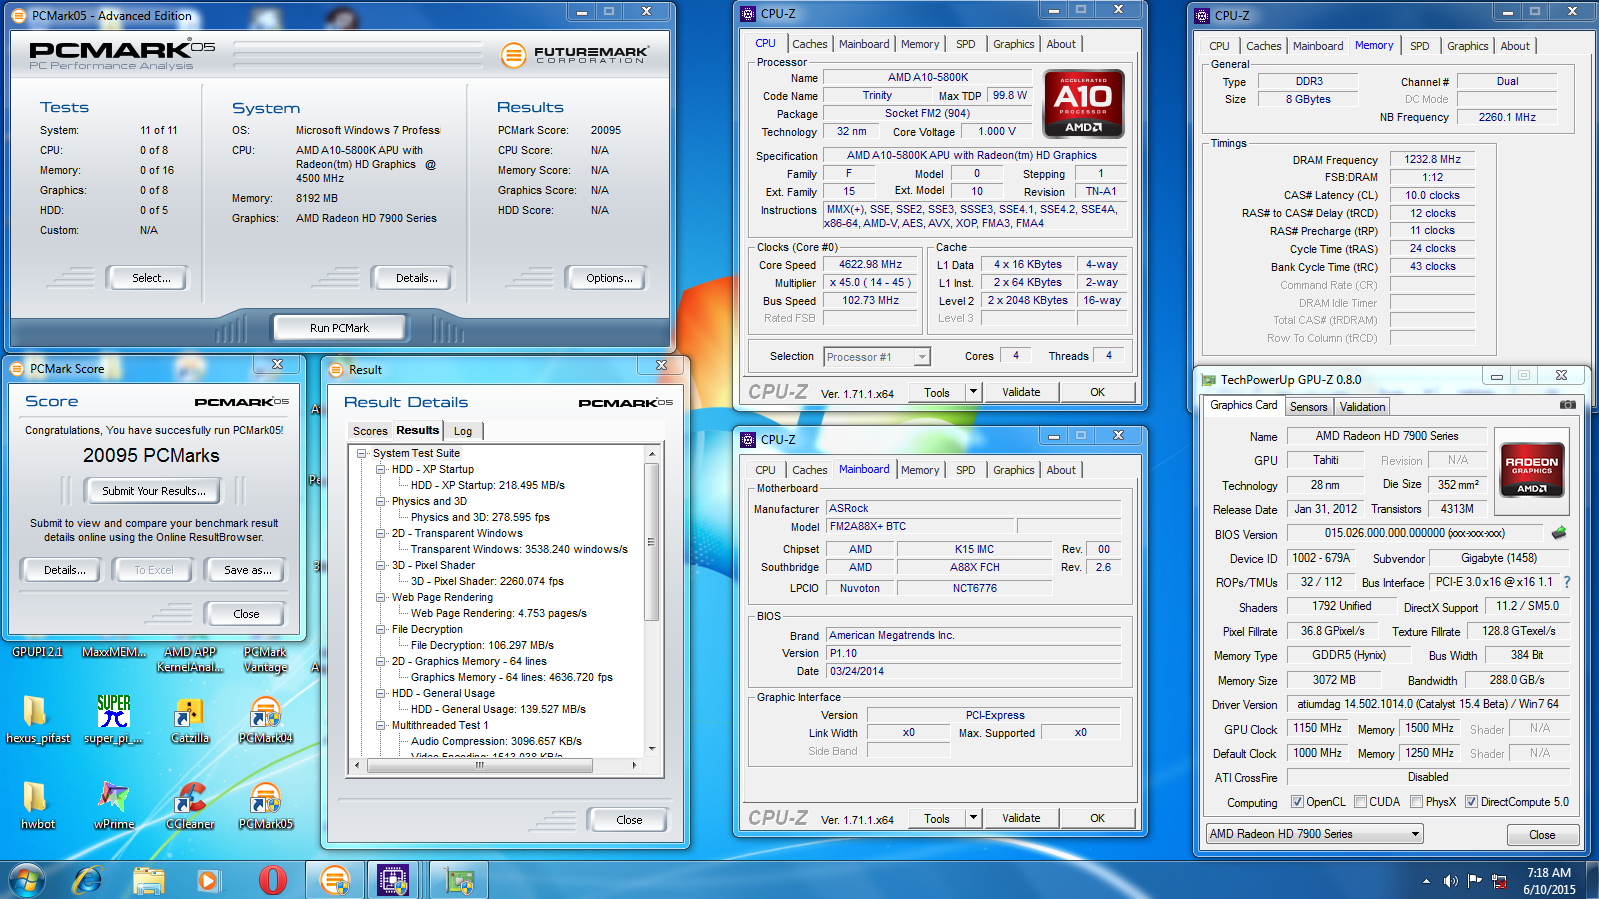Image resolution: width=1599 pixels, height=899 pixels.
Task: Collapse the Web Page Rendering node
Action: click(381, 597)
